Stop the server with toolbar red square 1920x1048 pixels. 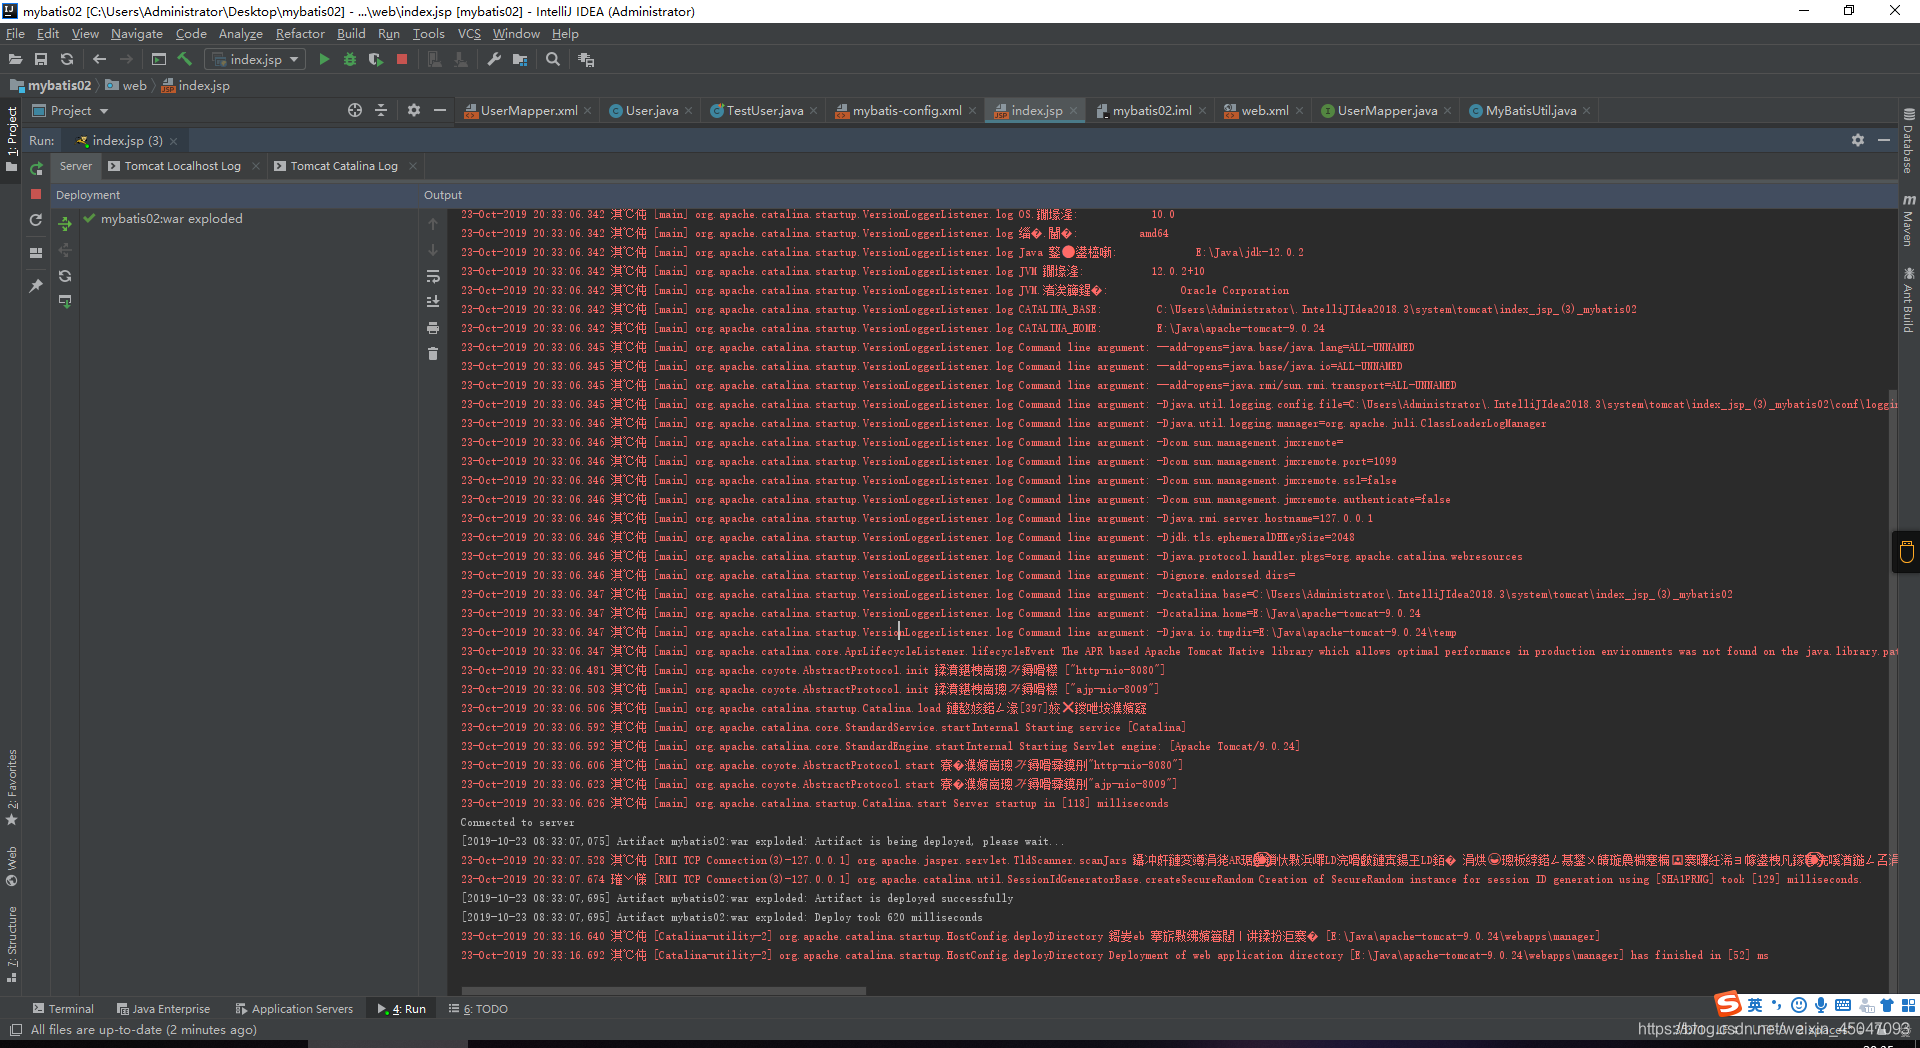coord(402,60)
